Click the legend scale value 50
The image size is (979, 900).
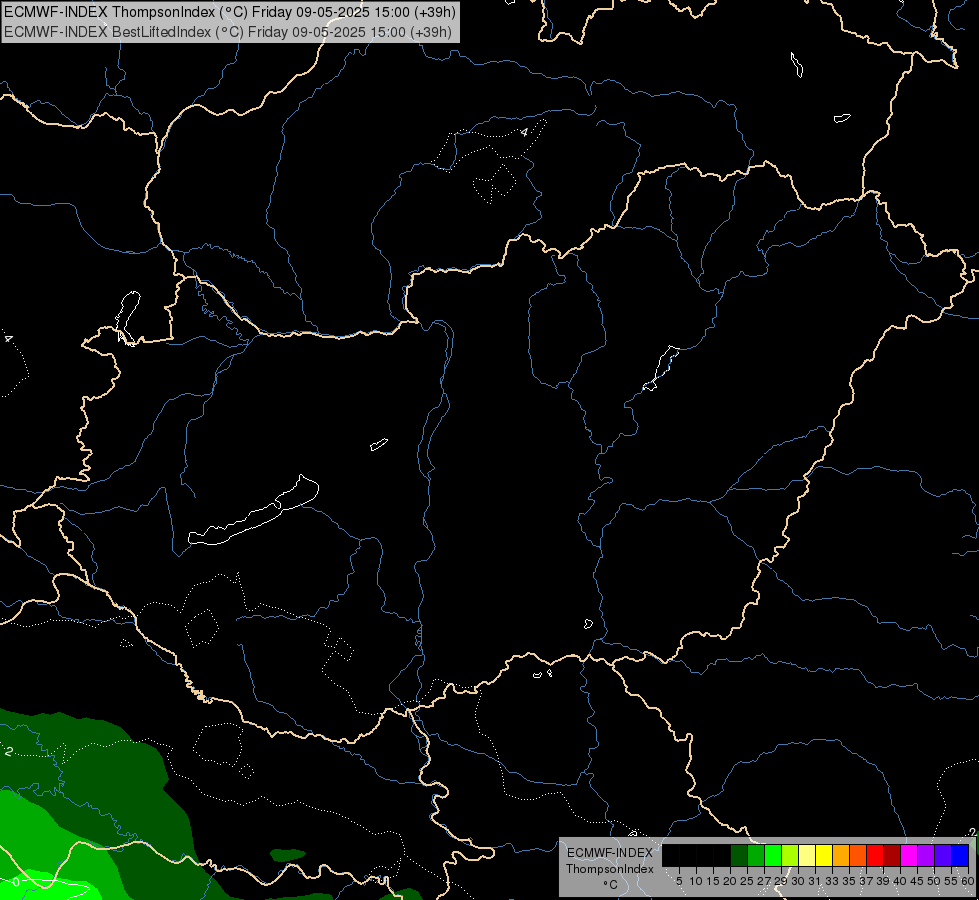[x=935, y=881]
